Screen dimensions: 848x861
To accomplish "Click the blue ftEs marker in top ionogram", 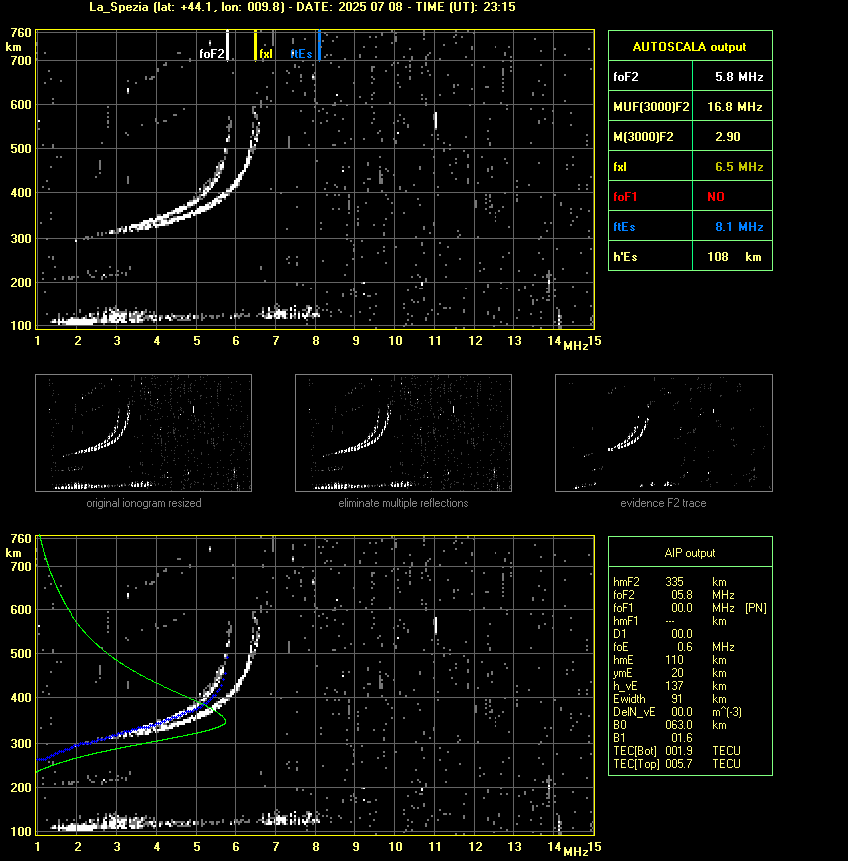I will (x=319, y=45).
